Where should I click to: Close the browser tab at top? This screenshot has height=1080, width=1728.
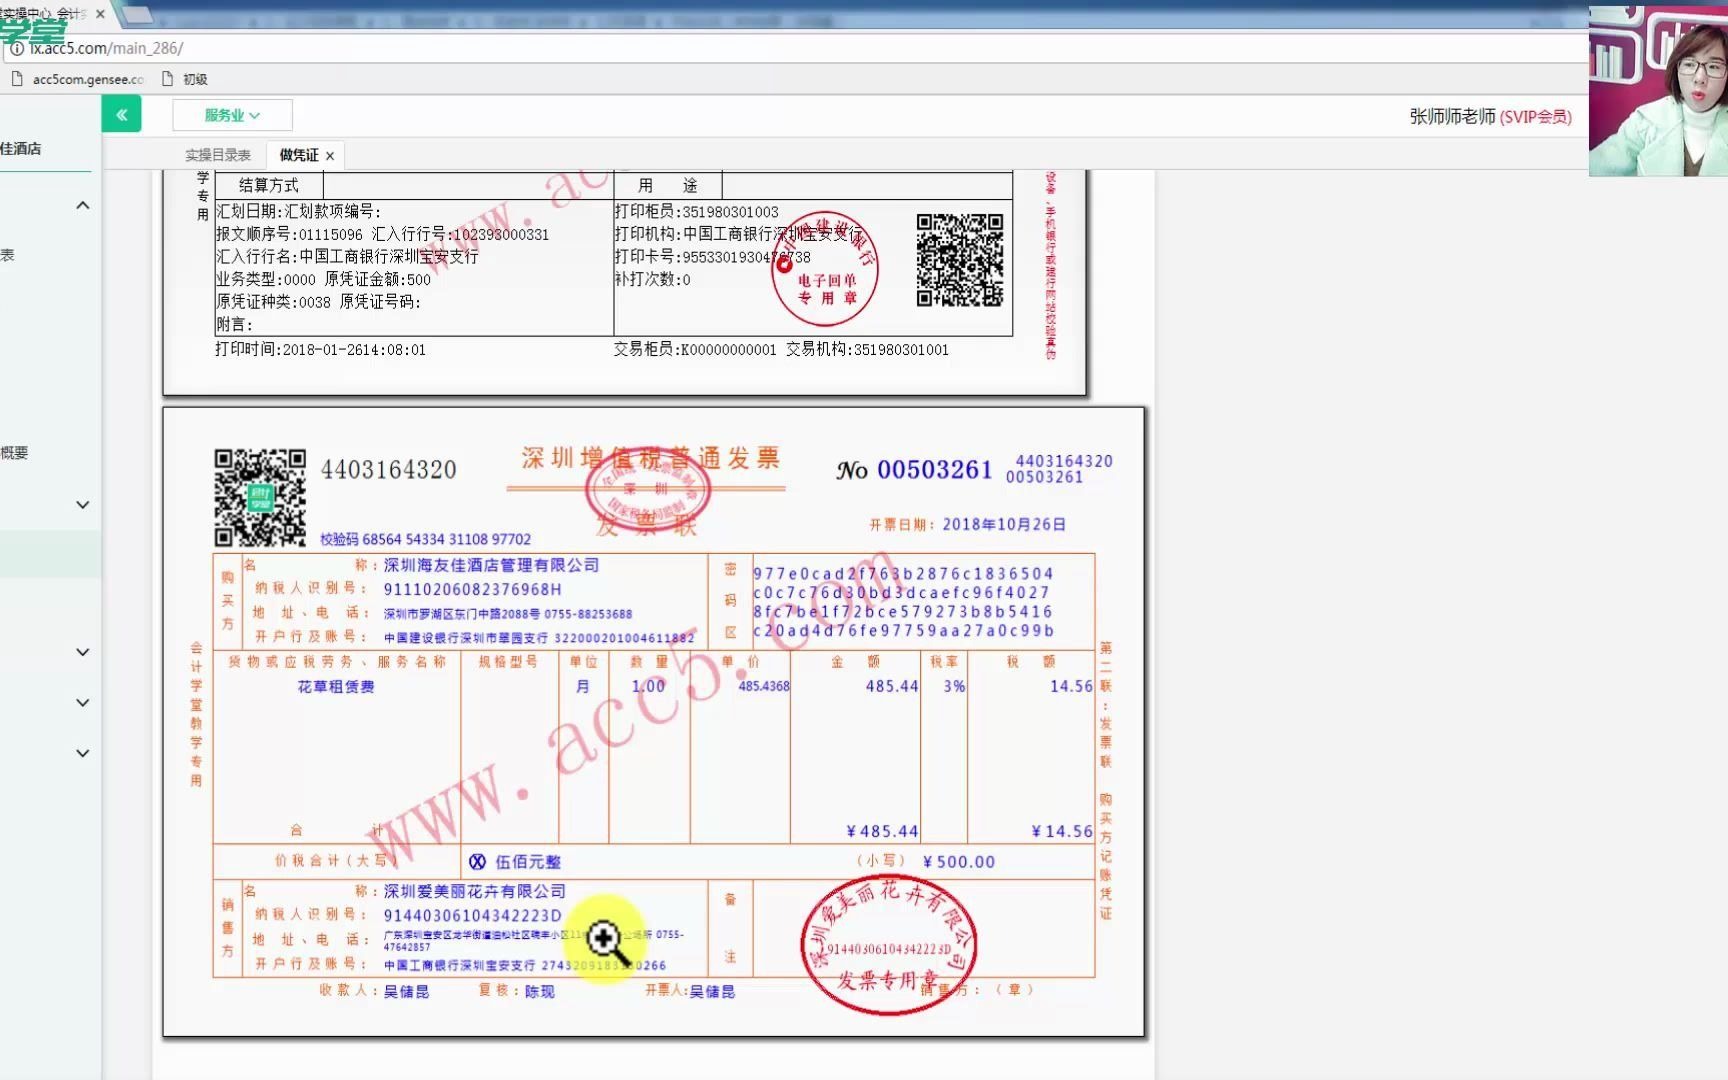(x=100, y=14)
